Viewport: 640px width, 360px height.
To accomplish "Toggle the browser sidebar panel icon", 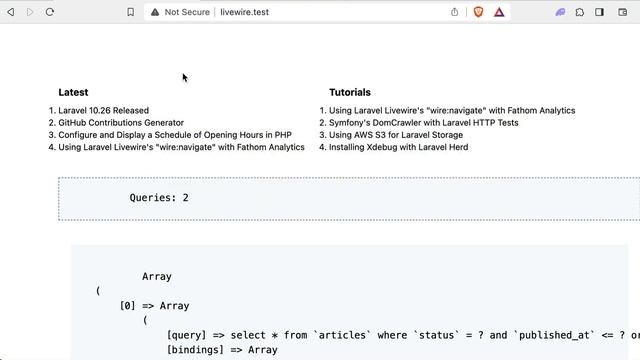I will 599,12.
